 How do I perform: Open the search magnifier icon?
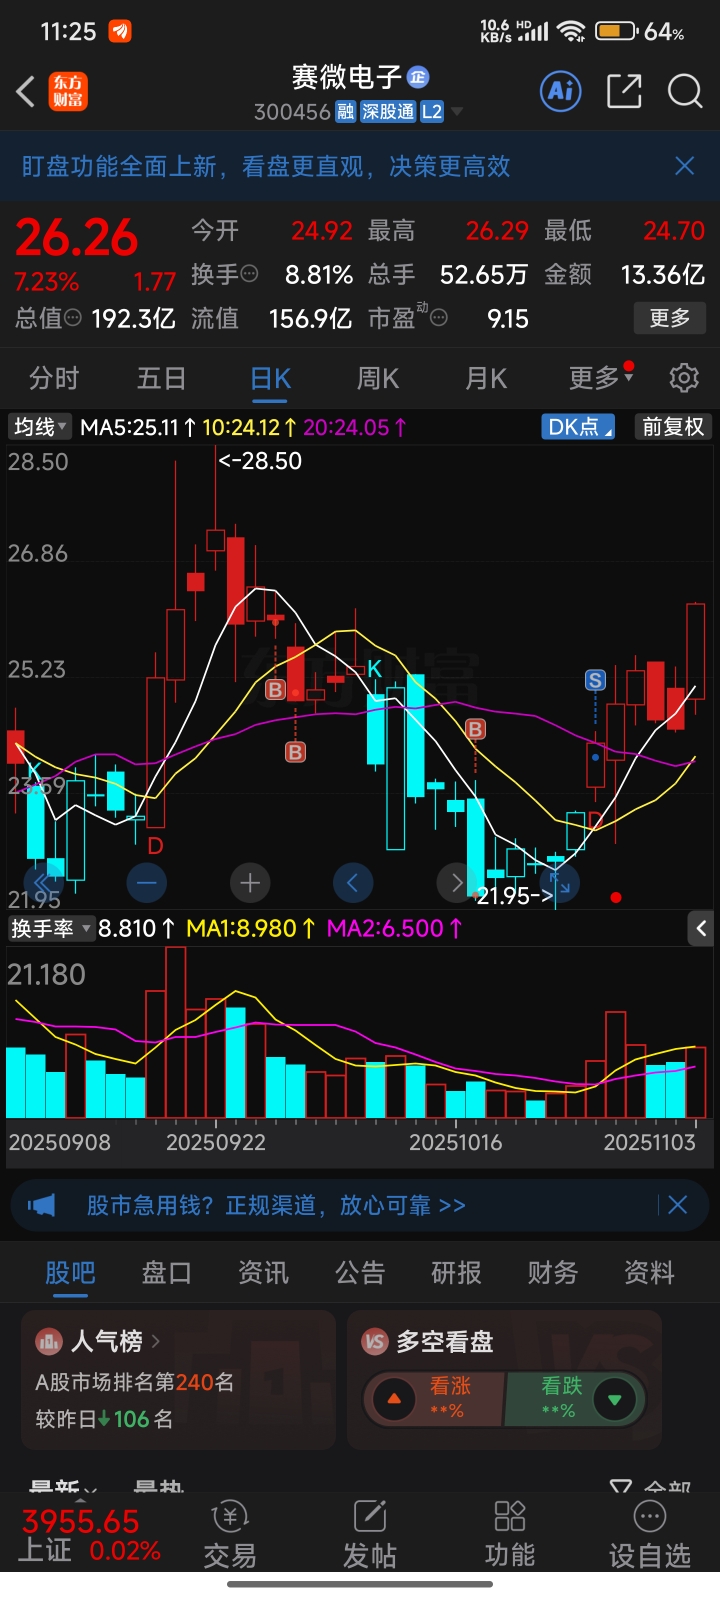pyautogui.click(x=685, y=92)
